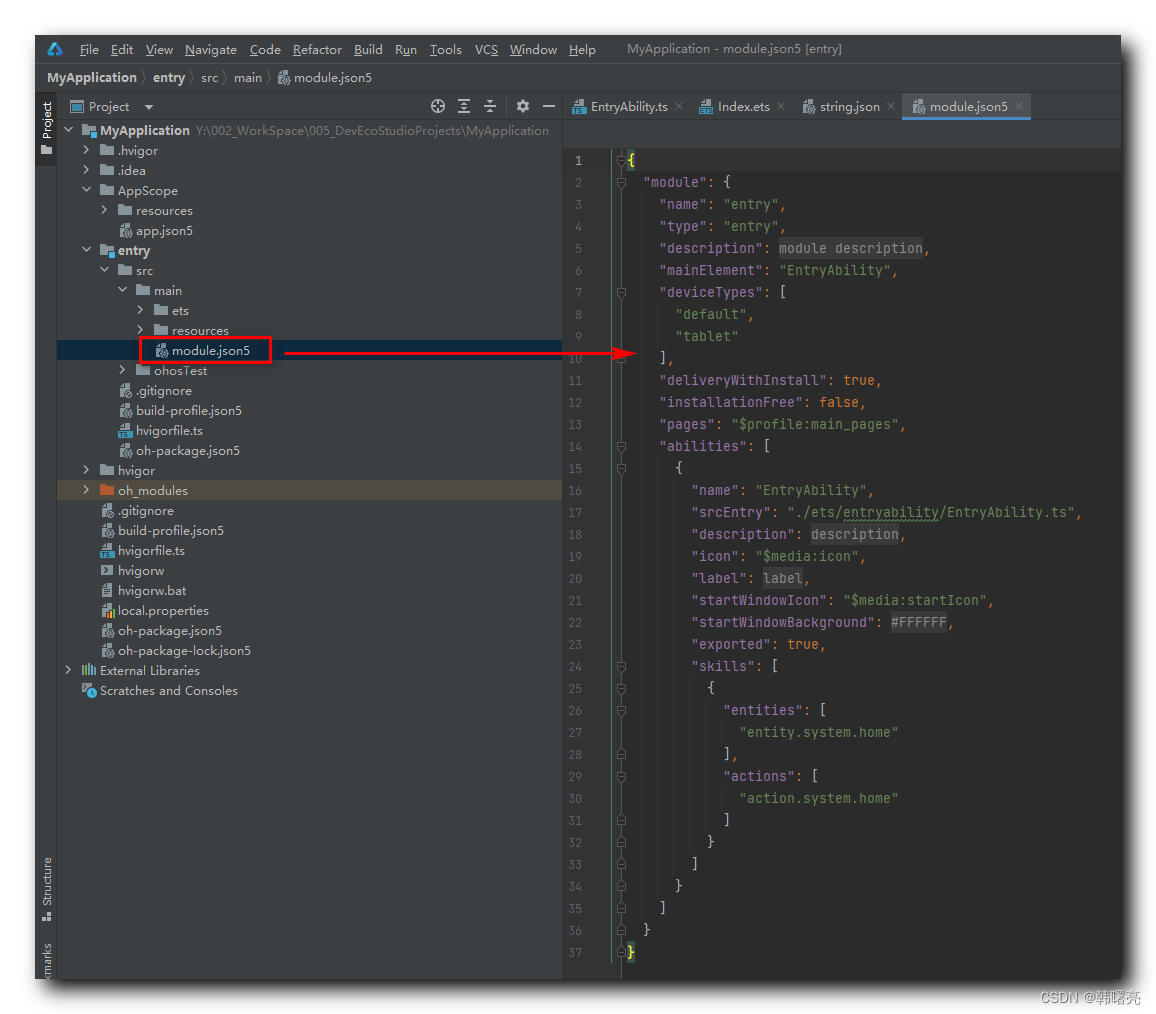Expand the resources folder under main
The width and height of the screenshot is (1156, 1014).
point(140,330)
